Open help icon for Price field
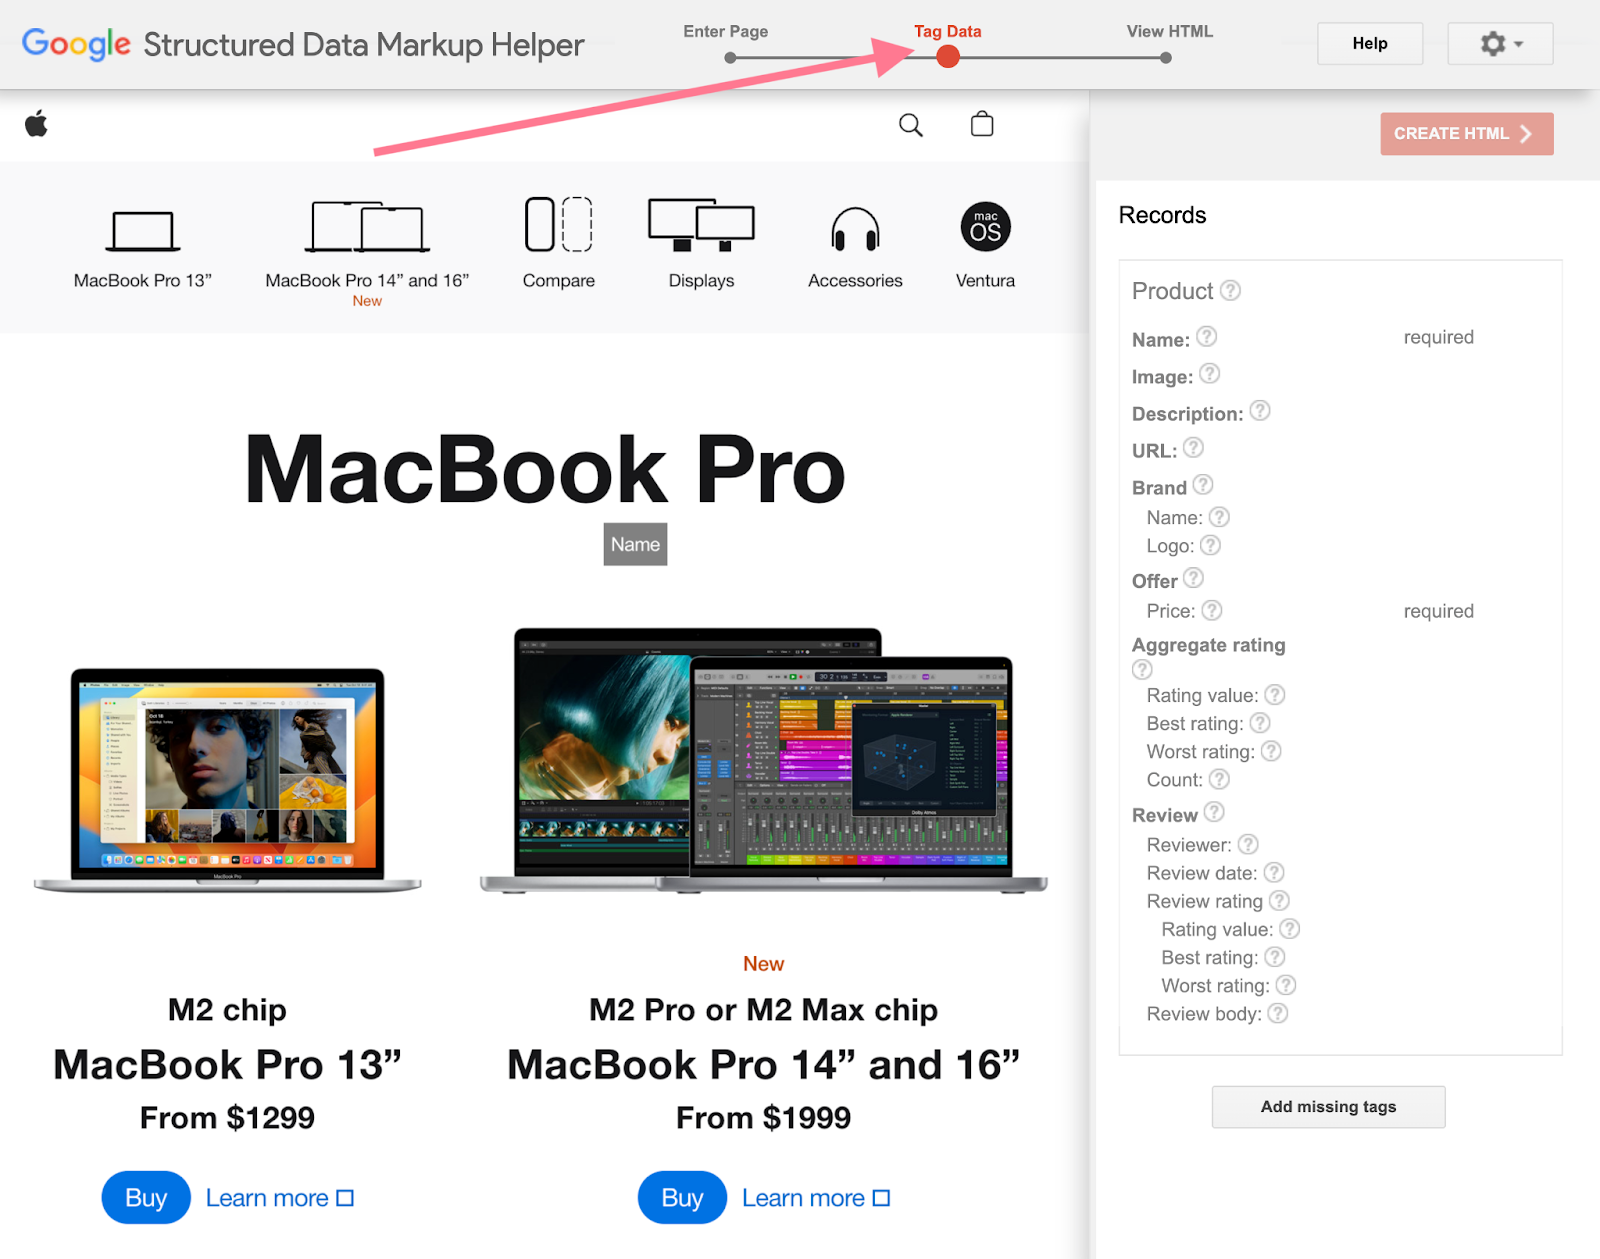 [1212, 610]
